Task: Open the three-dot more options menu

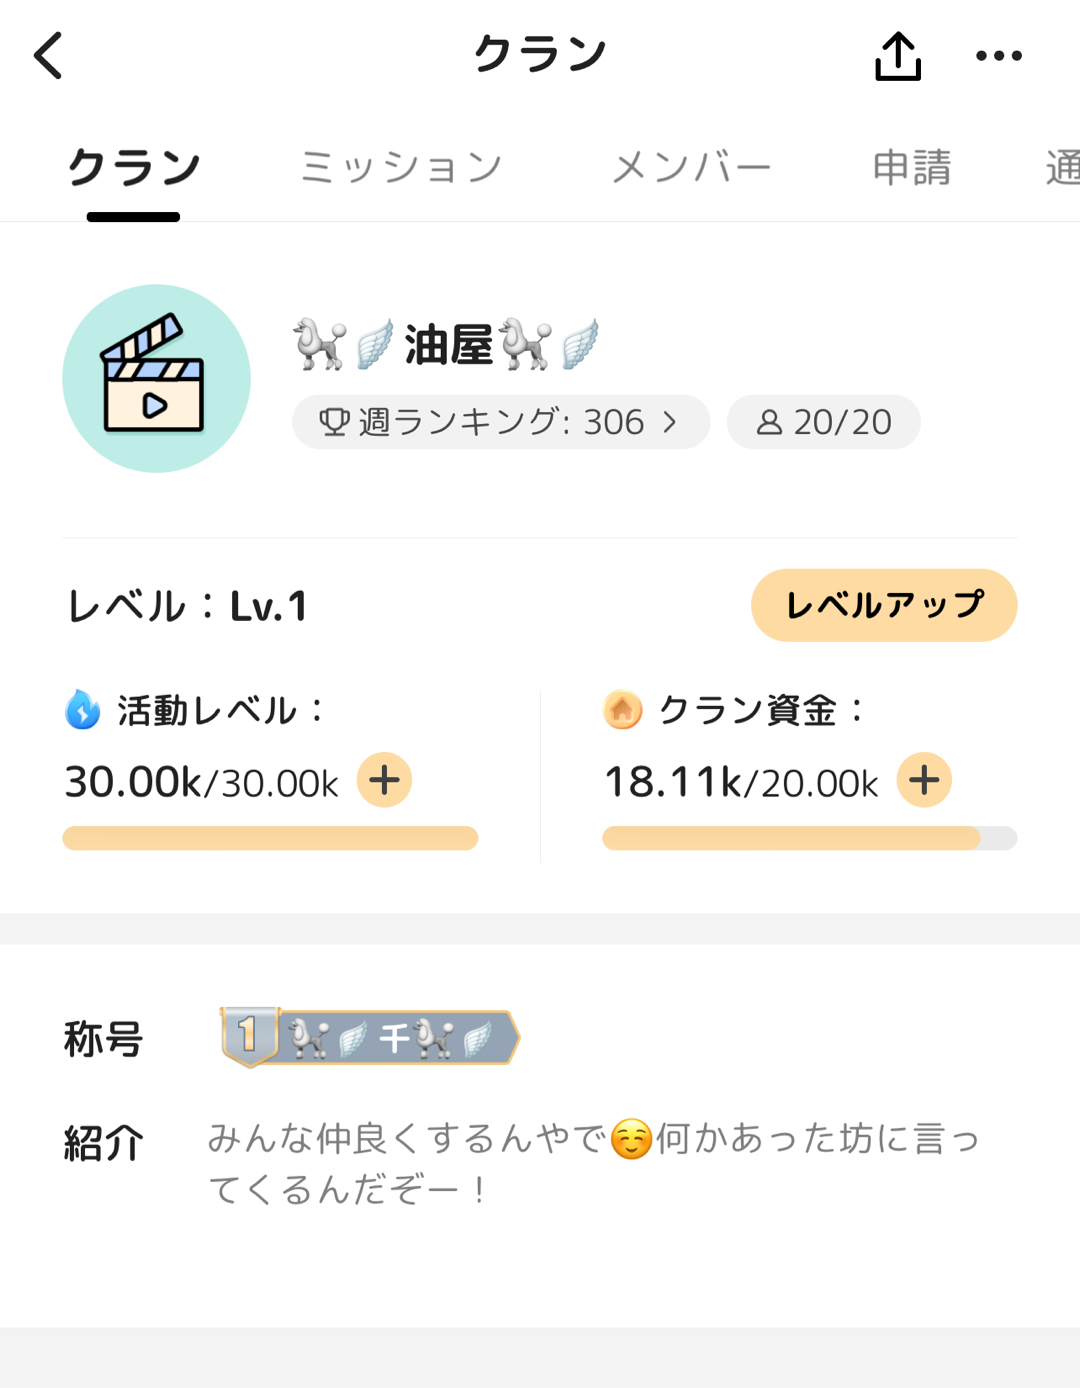Action: (x=998, y=56)
